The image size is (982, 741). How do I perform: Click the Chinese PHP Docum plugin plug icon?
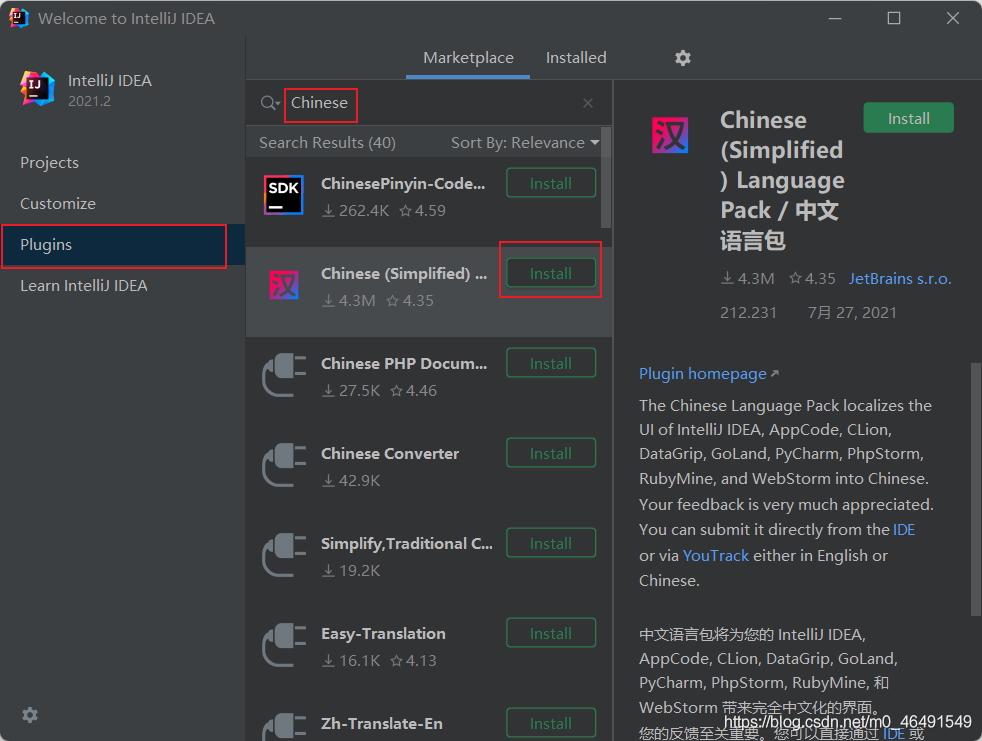tap(284, 375)
